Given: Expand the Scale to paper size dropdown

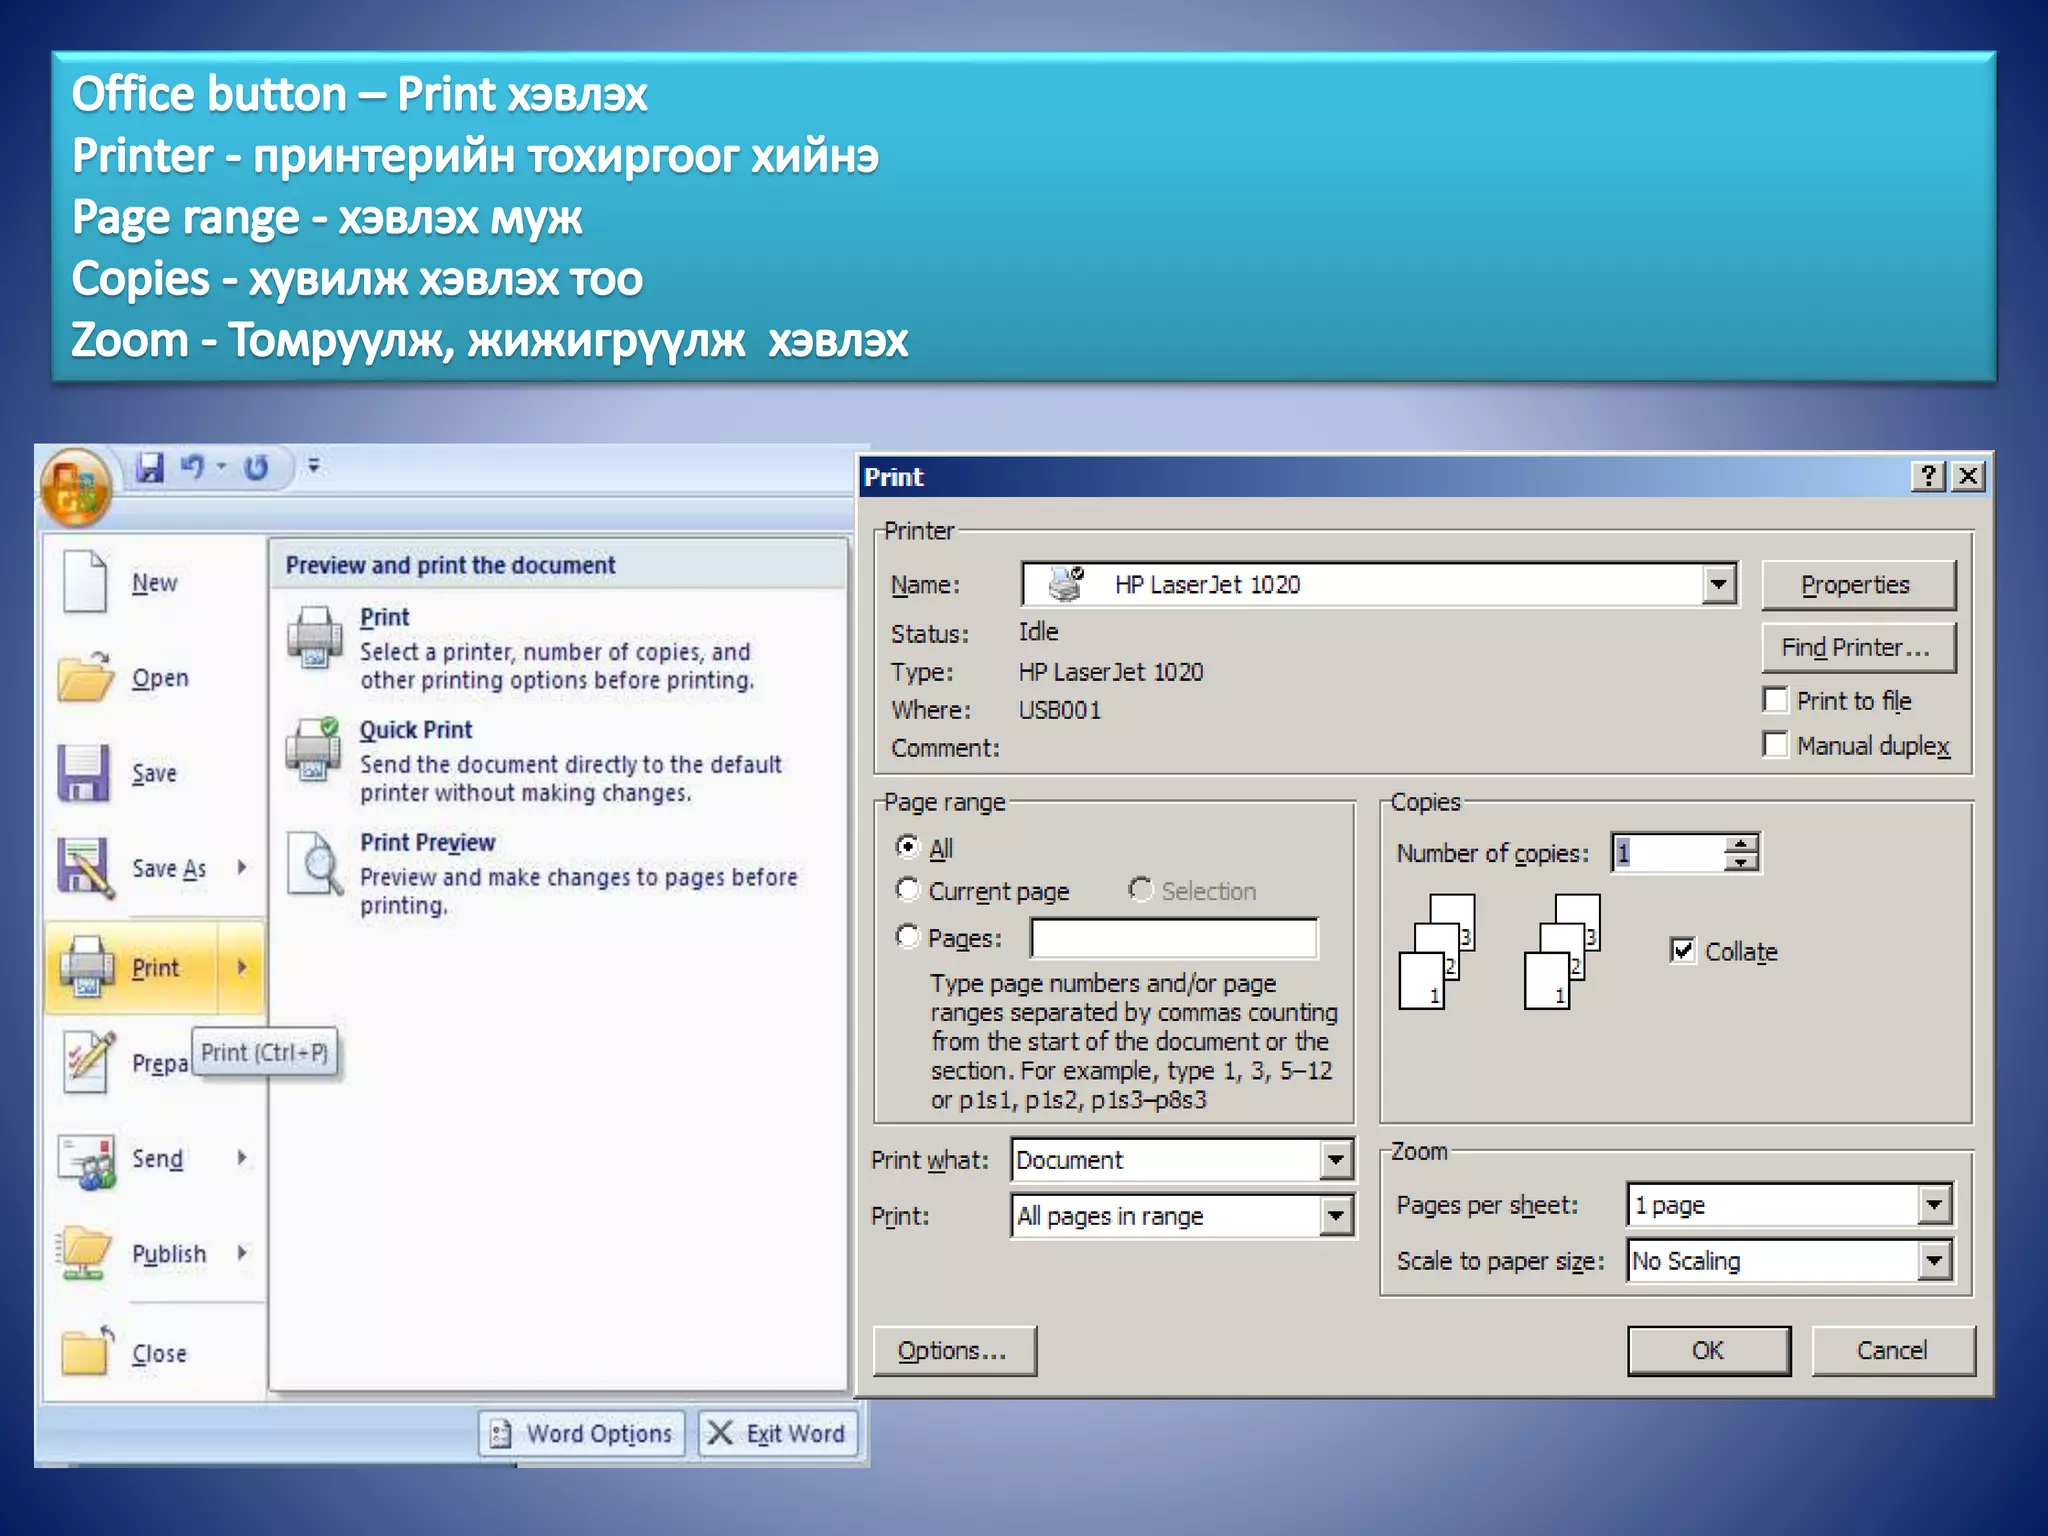Looking at the screenshot, I should pyautogui.click(x=1934, y=1260).
